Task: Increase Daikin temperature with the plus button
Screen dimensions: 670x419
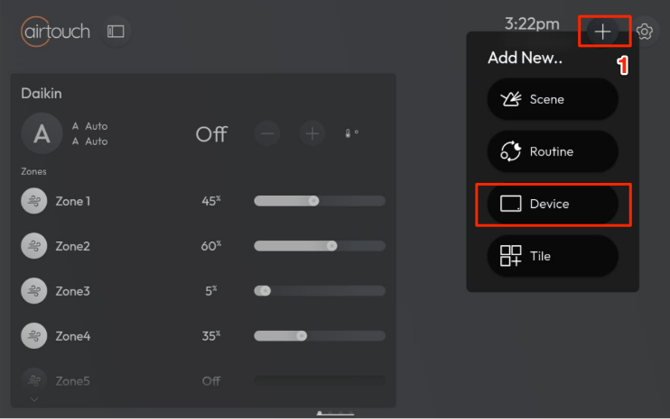Action: coord(313,134)
